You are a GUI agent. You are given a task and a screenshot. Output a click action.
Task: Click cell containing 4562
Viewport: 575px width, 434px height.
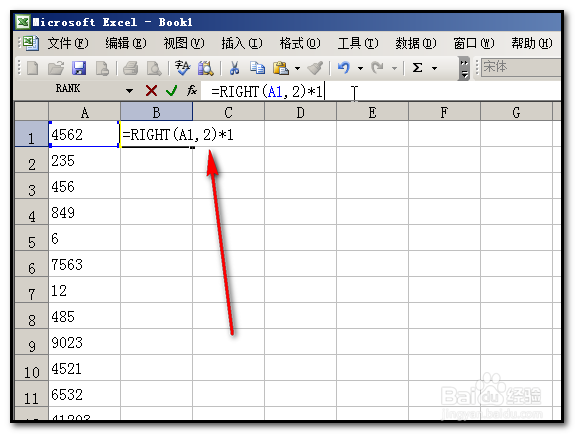[x=84, y=134]
